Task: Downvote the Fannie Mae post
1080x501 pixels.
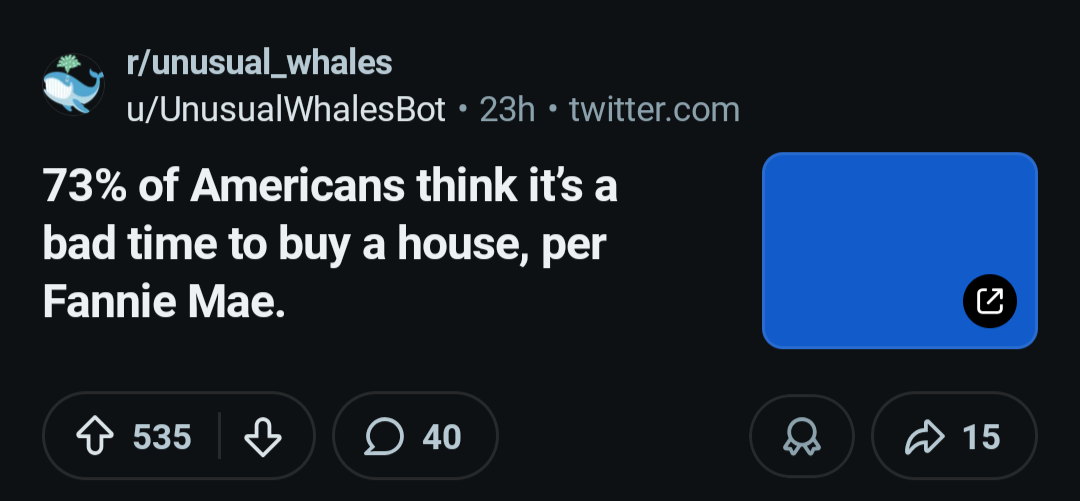Action: [261, 437]
